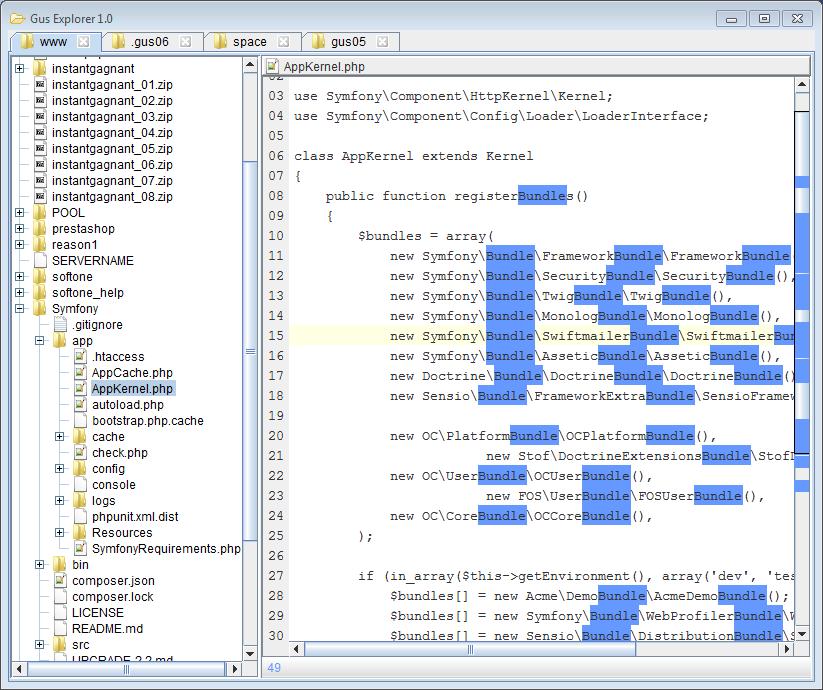The width and height of the screenshot is (823, 690).
Task: Click the .gitignore file icon
Action: (60, 325)
